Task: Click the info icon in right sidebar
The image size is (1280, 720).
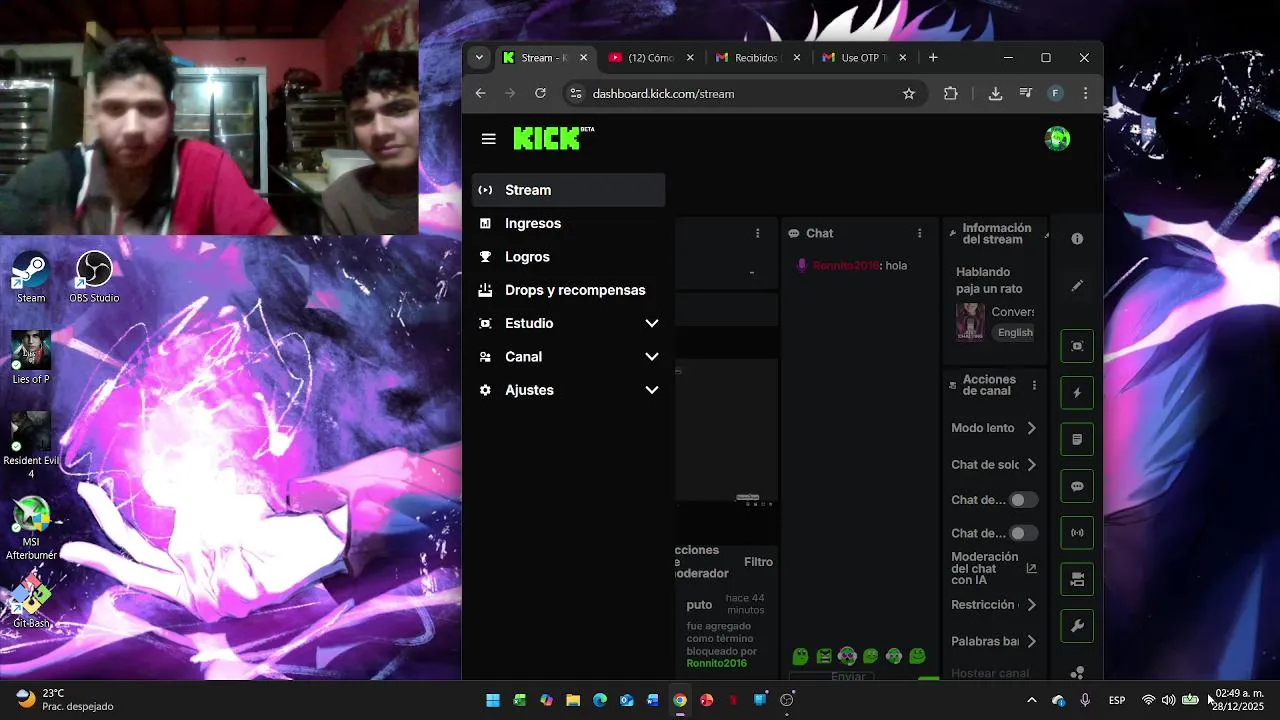Action: point(1077,239)
